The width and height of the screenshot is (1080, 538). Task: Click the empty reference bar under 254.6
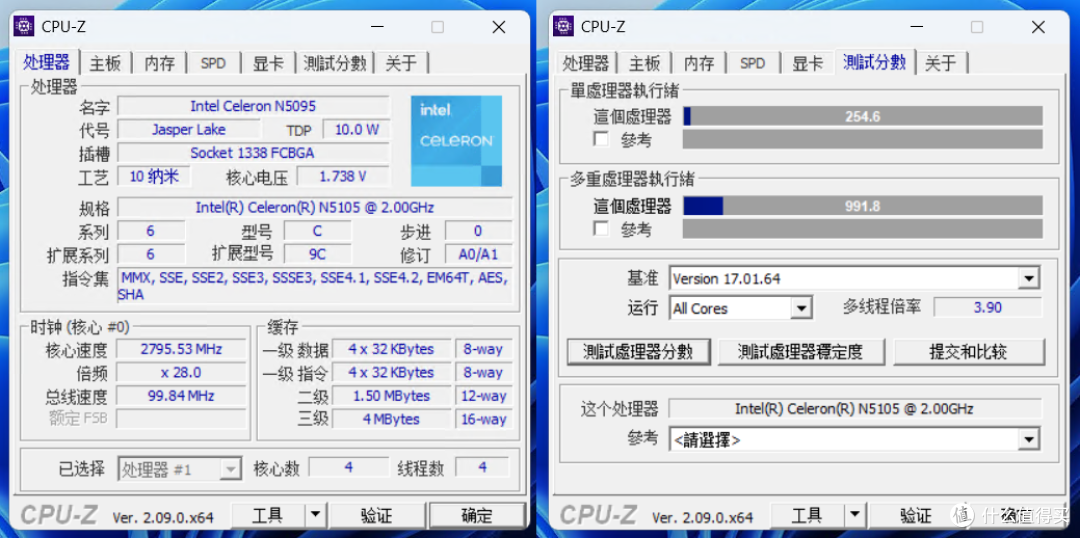coord(862,139)
